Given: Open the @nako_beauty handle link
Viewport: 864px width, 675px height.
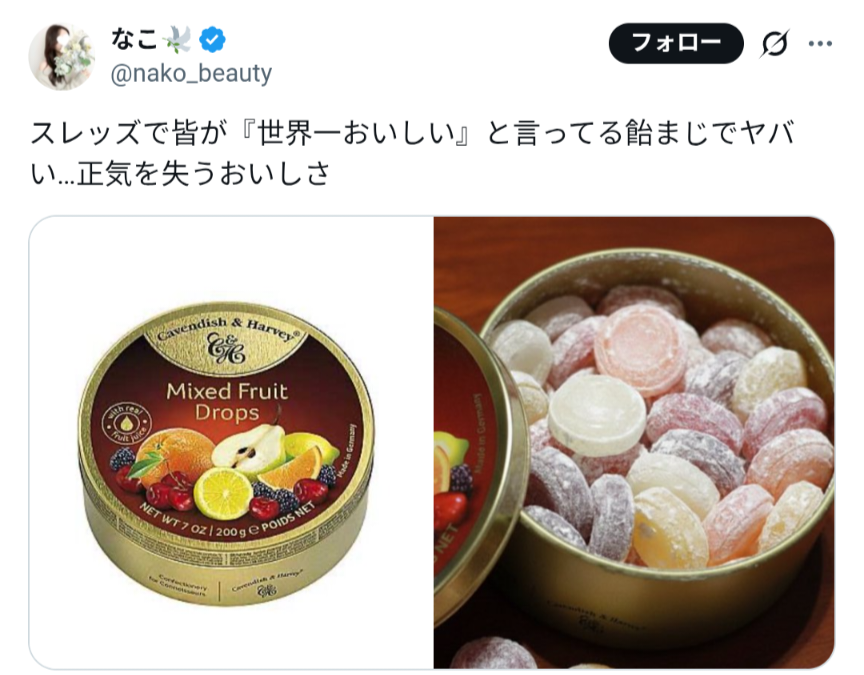Looking at the screenshot, I should pyautogui.click(x=191, y=73).
